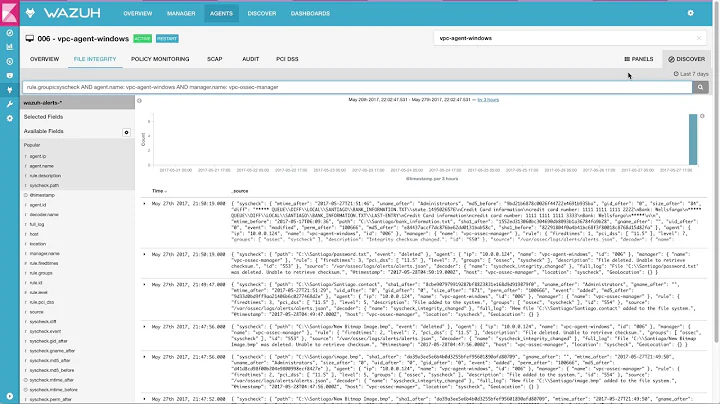Expand the 21:47:52 event row

coord(145,399)
